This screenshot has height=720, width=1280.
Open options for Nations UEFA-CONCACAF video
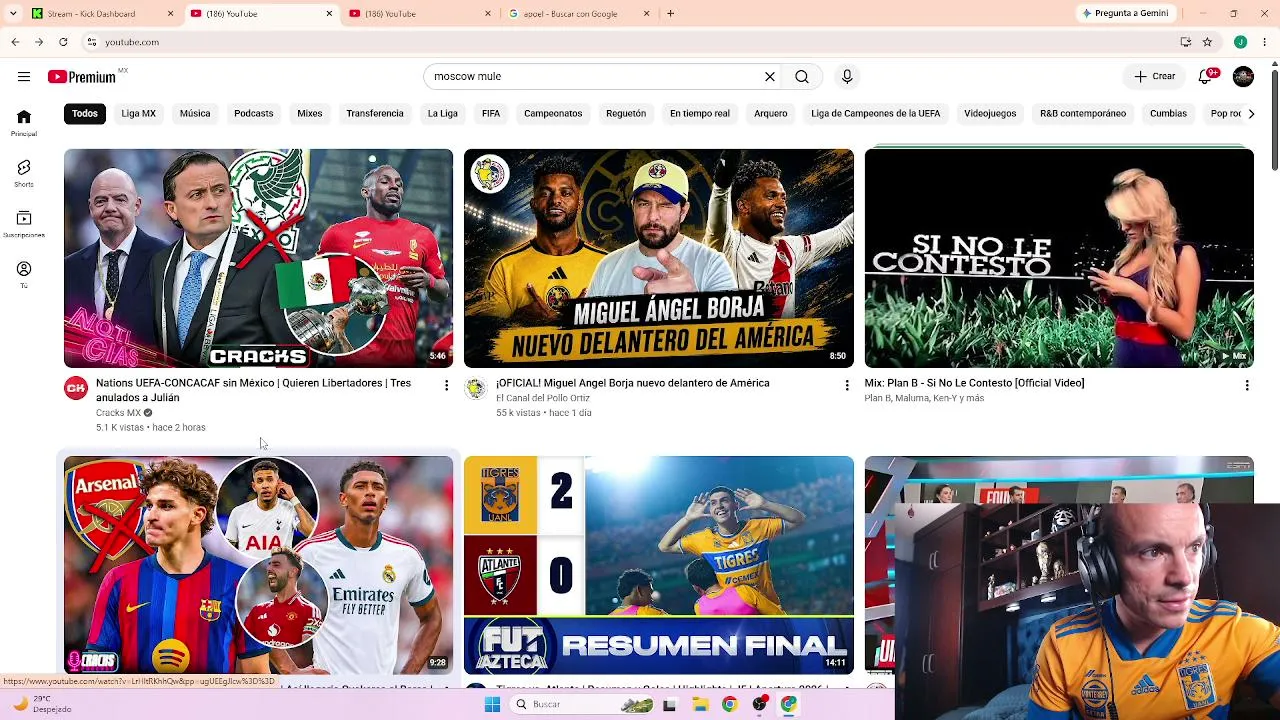447,385
